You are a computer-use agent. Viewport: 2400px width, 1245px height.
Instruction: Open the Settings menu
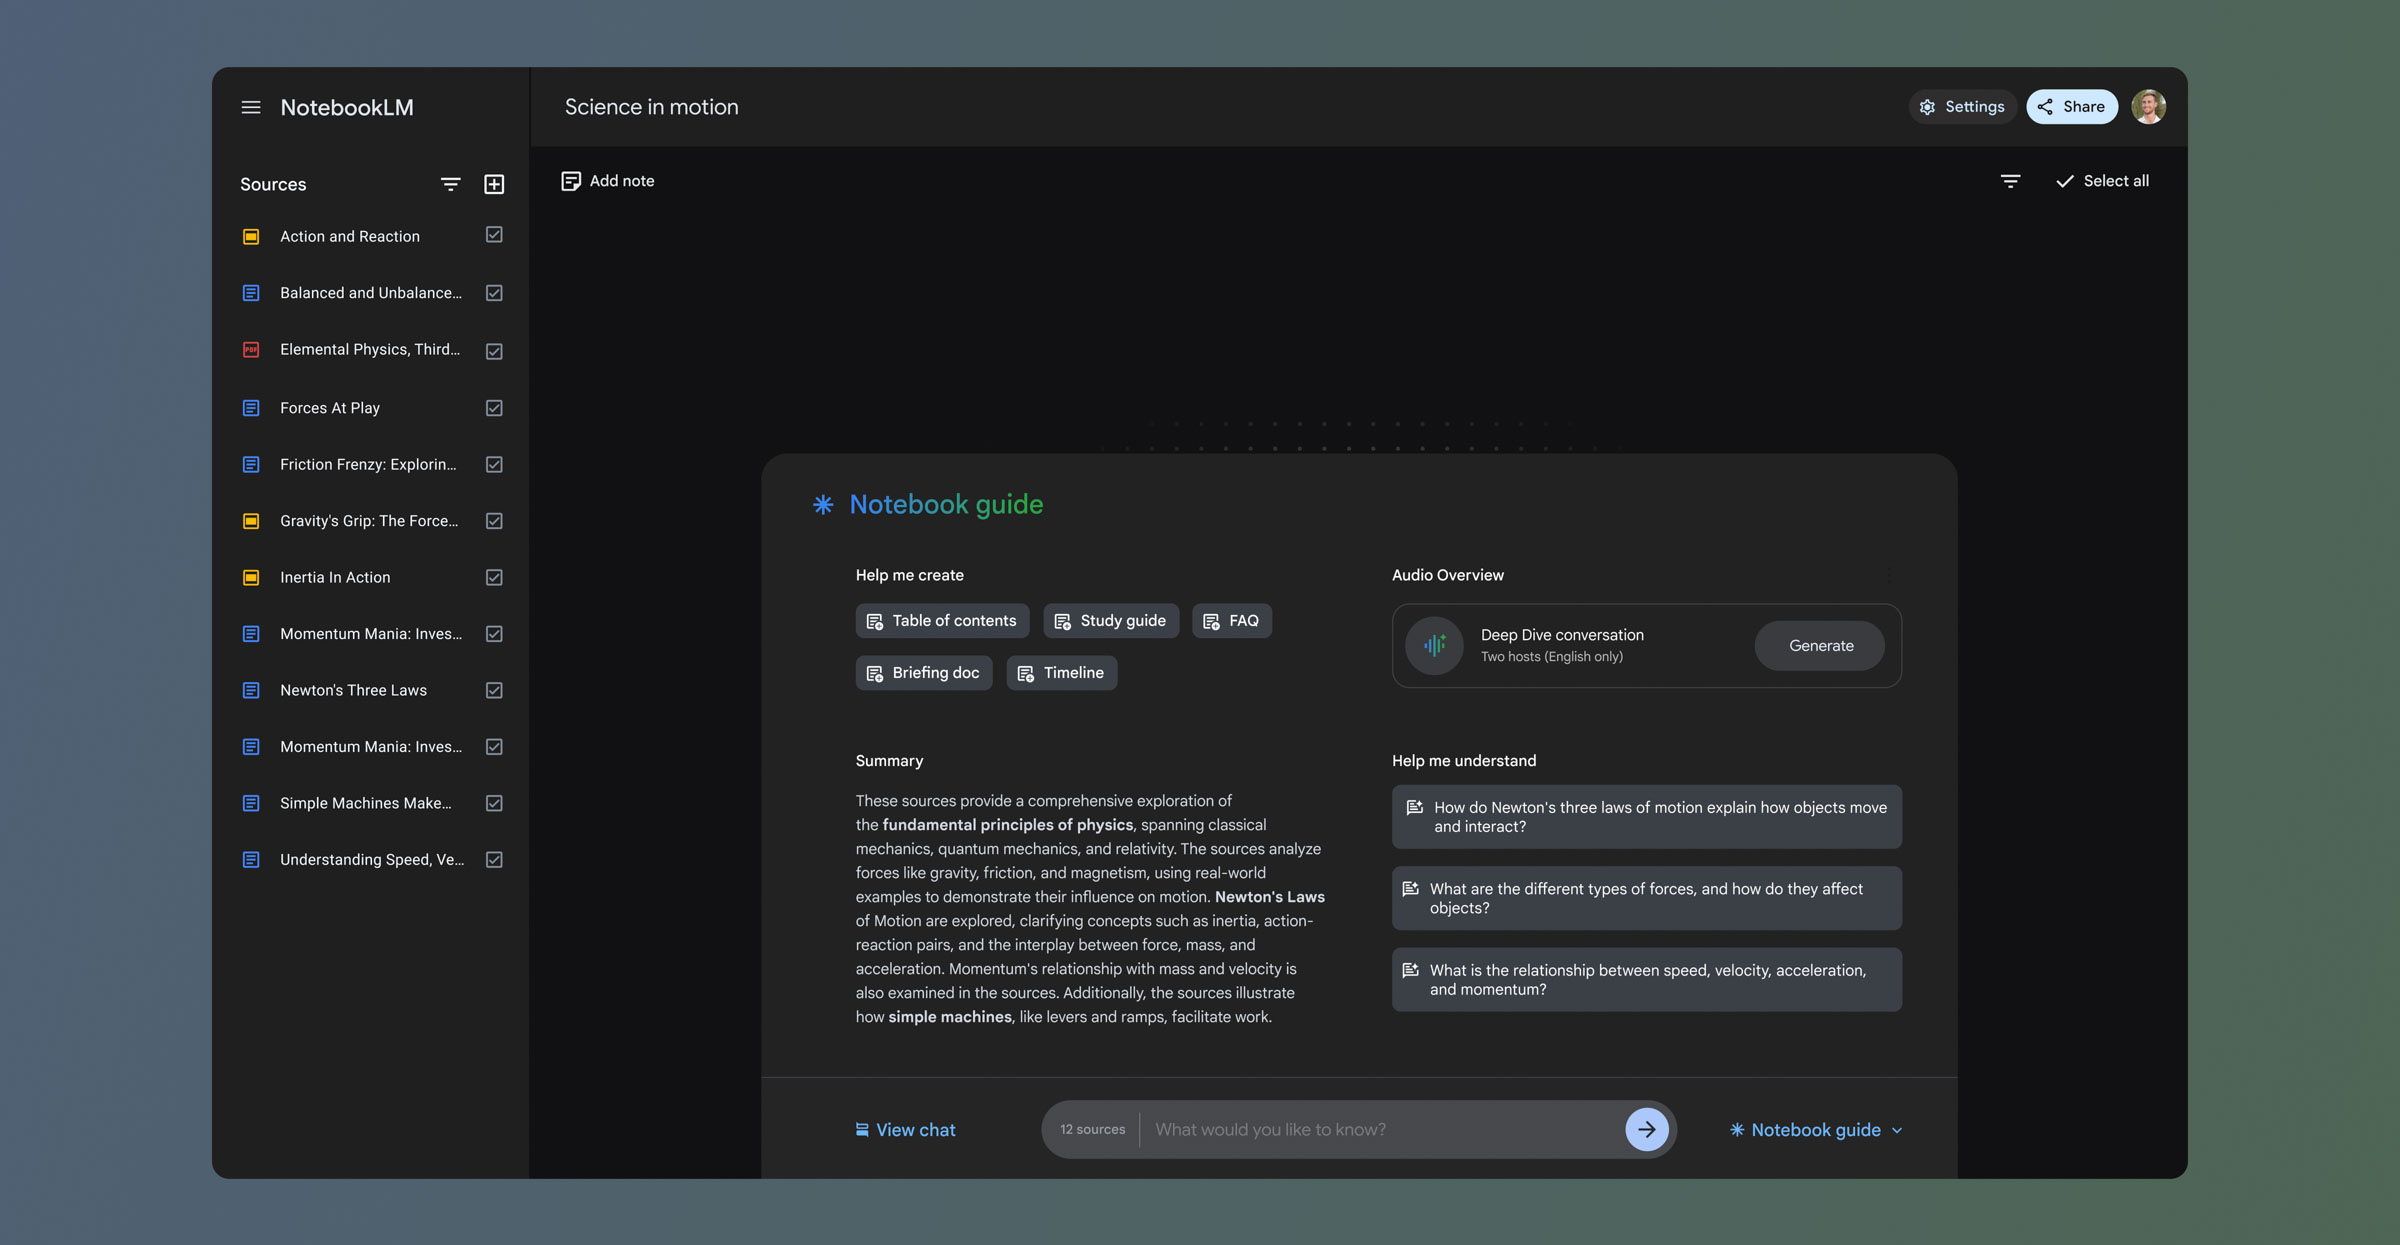(x=1962, y=107)
